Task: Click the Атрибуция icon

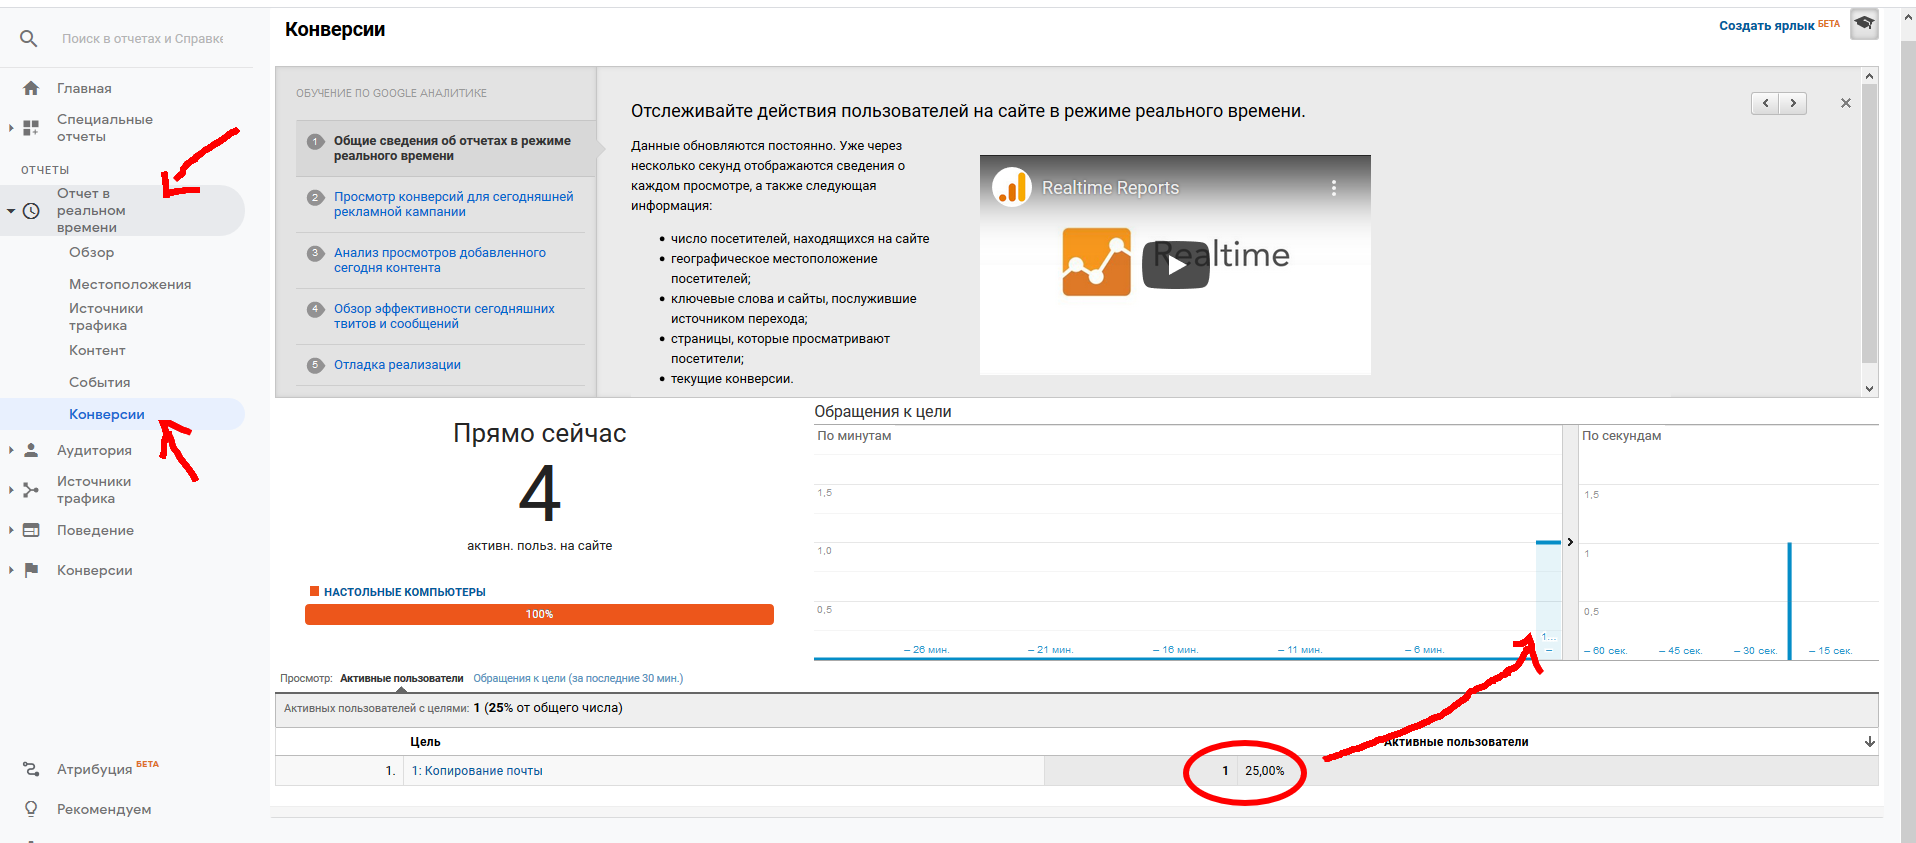Action: tap(31, 769)
